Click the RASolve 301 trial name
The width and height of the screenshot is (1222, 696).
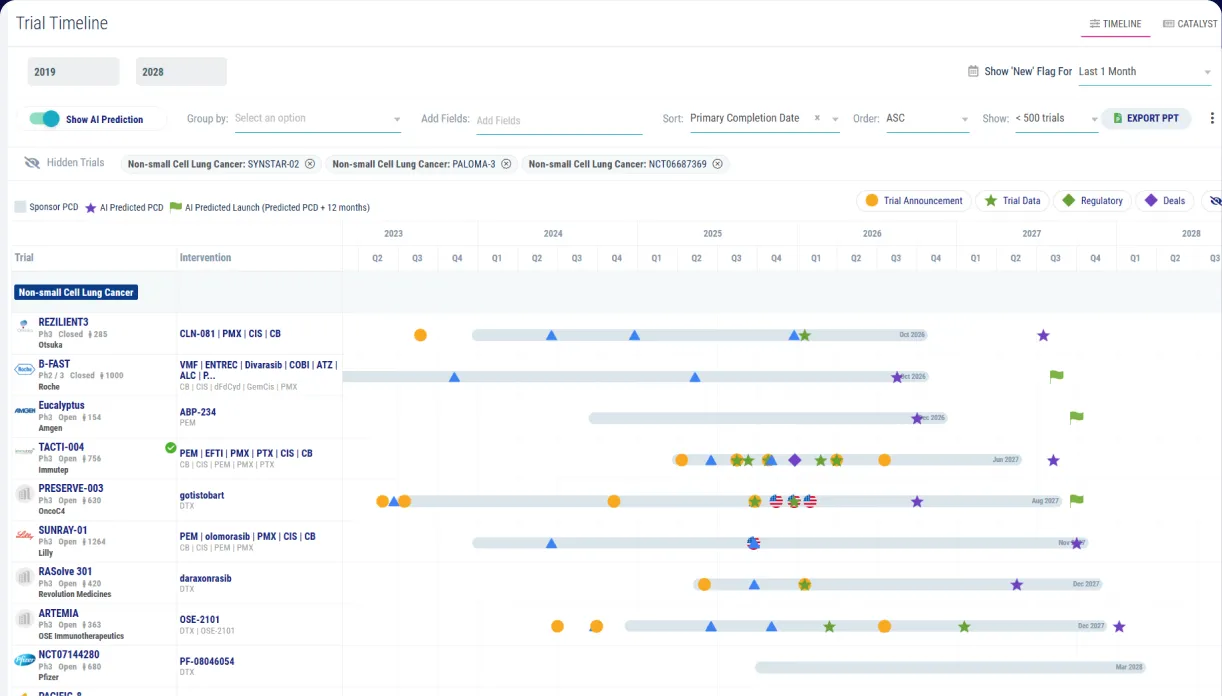(65, 571)
